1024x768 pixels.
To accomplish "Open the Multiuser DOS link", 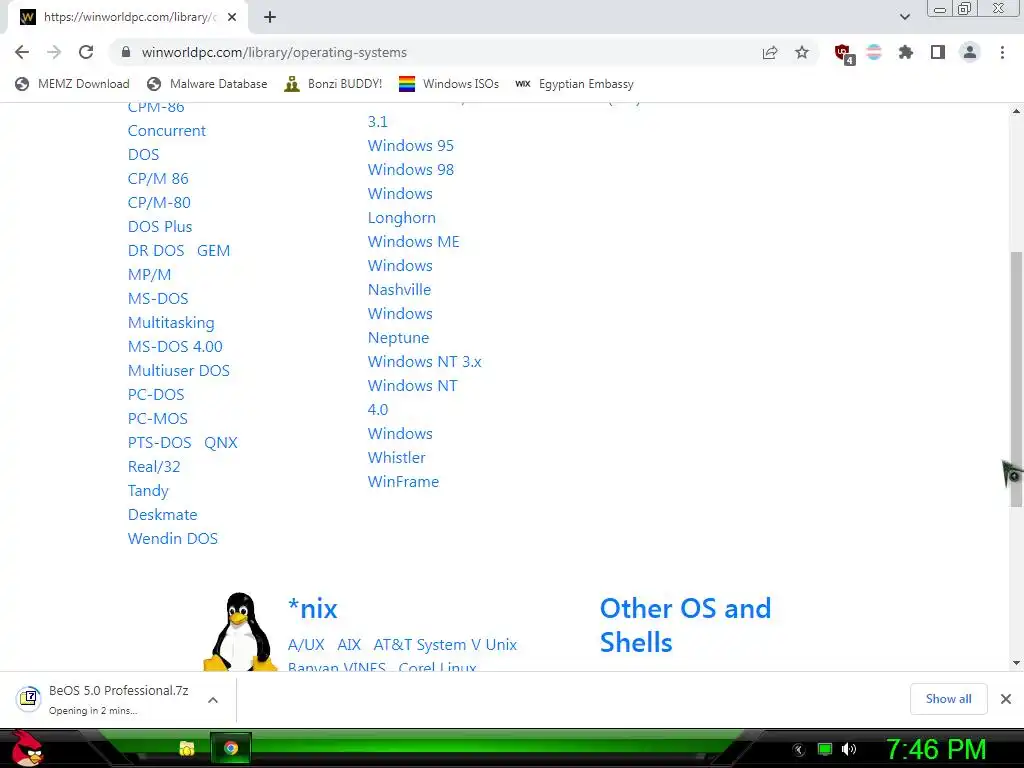I will (x=179, y=370).
